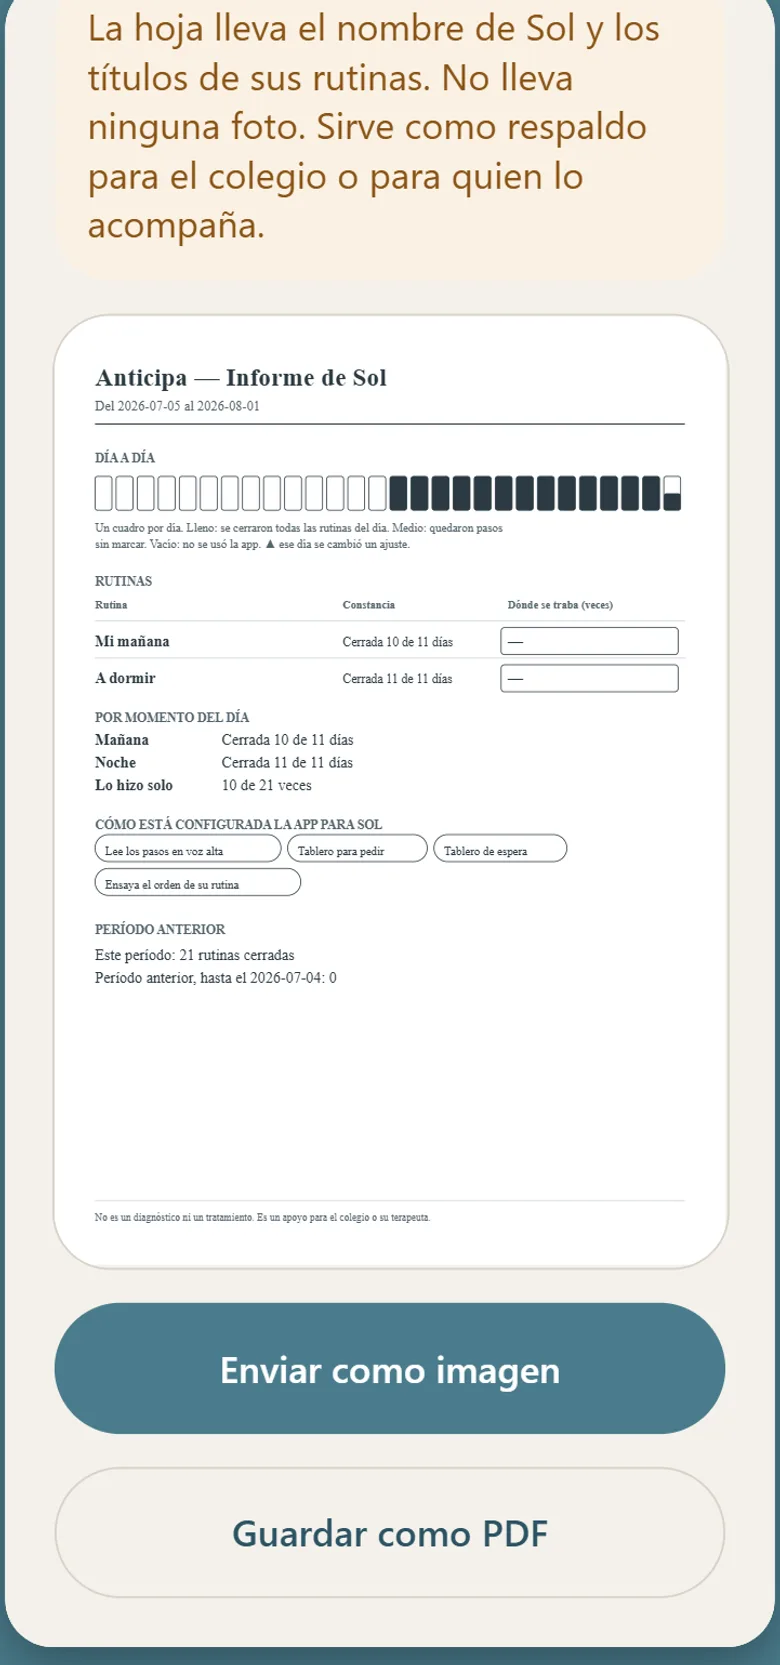Click the 'Dónde se traba' box for A dormir
Viewport: 780px width, 1665px height.
[590, 678]
